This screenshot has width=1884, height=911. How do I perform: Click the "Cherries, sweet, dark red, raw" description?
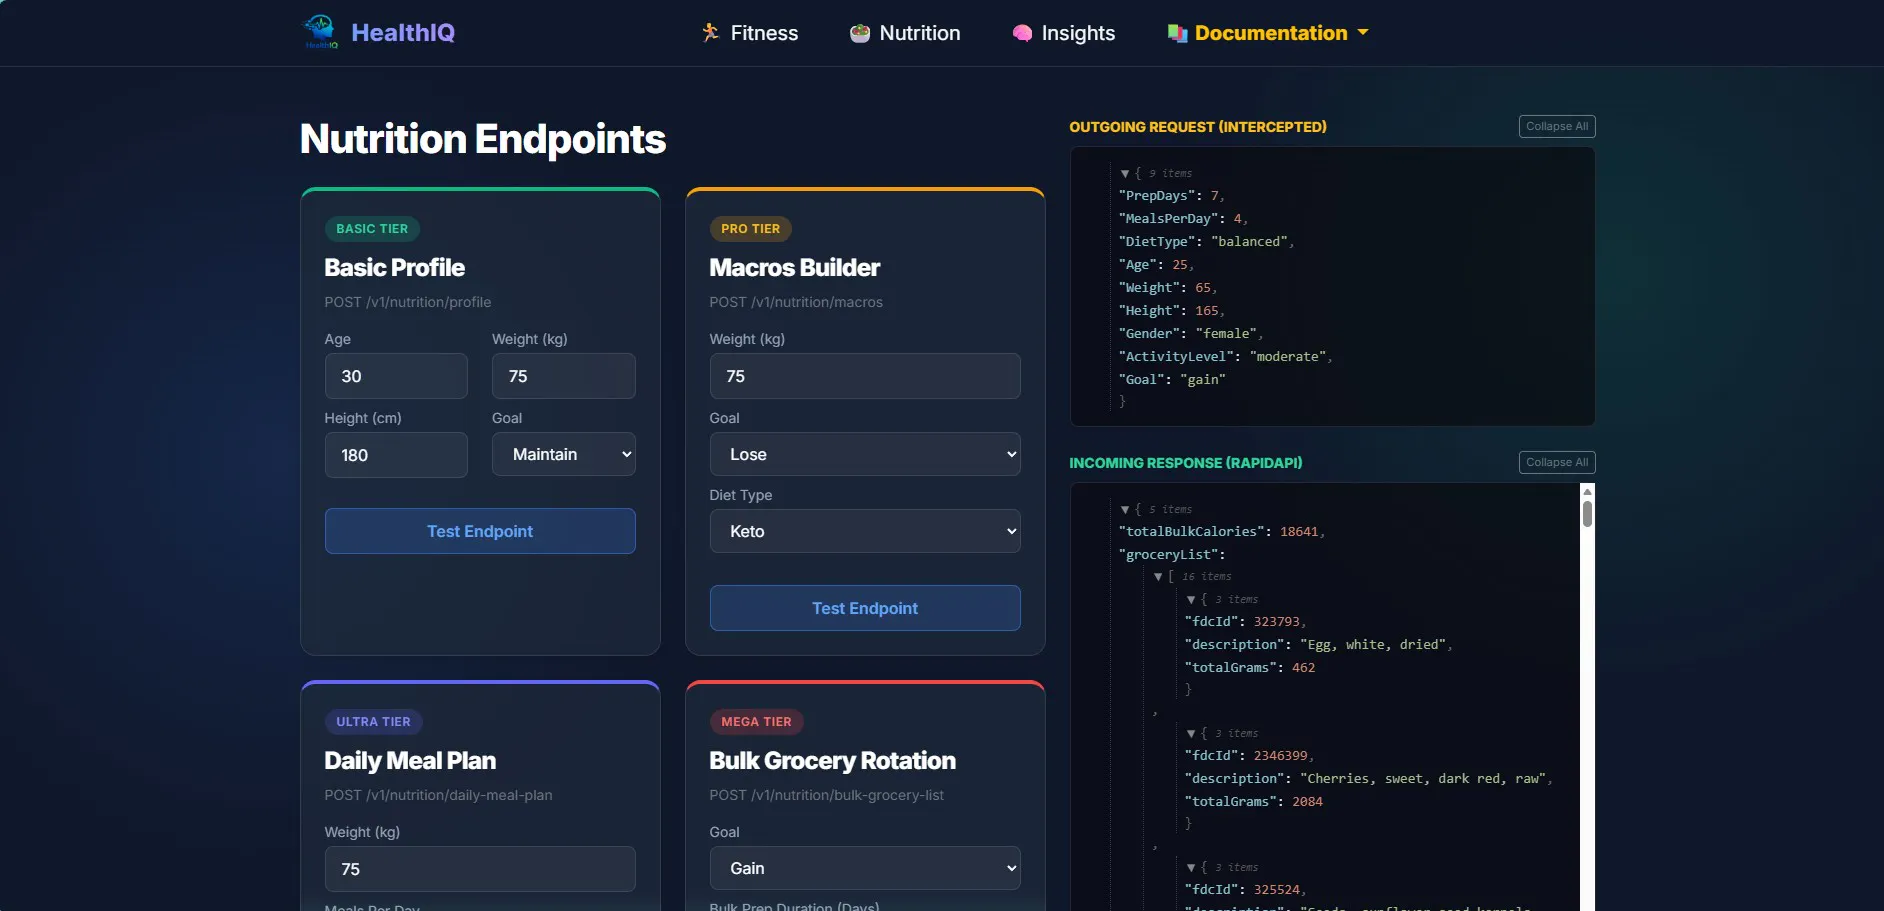1368,779
